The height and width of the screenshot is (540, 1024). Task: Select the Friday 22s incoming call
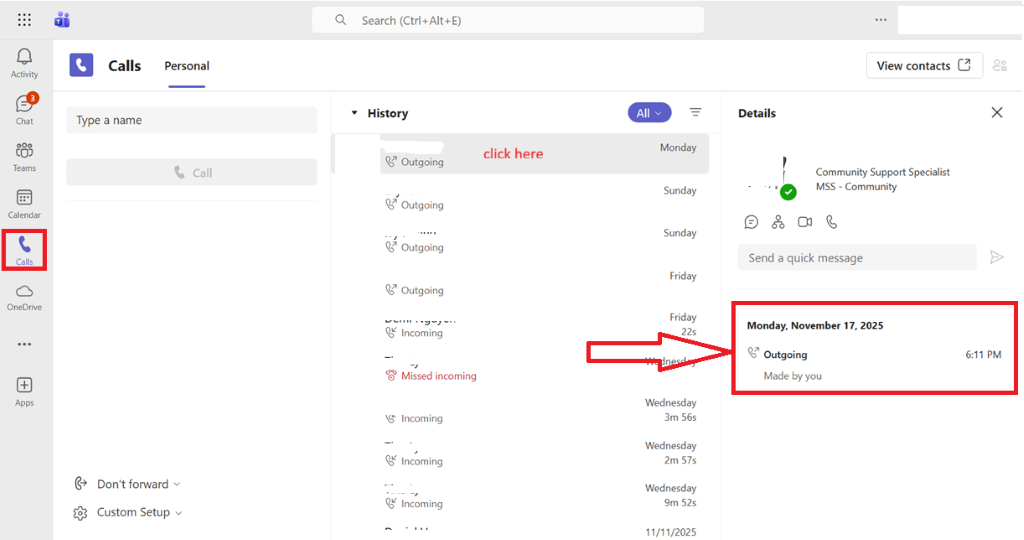[x=520, y=325]
